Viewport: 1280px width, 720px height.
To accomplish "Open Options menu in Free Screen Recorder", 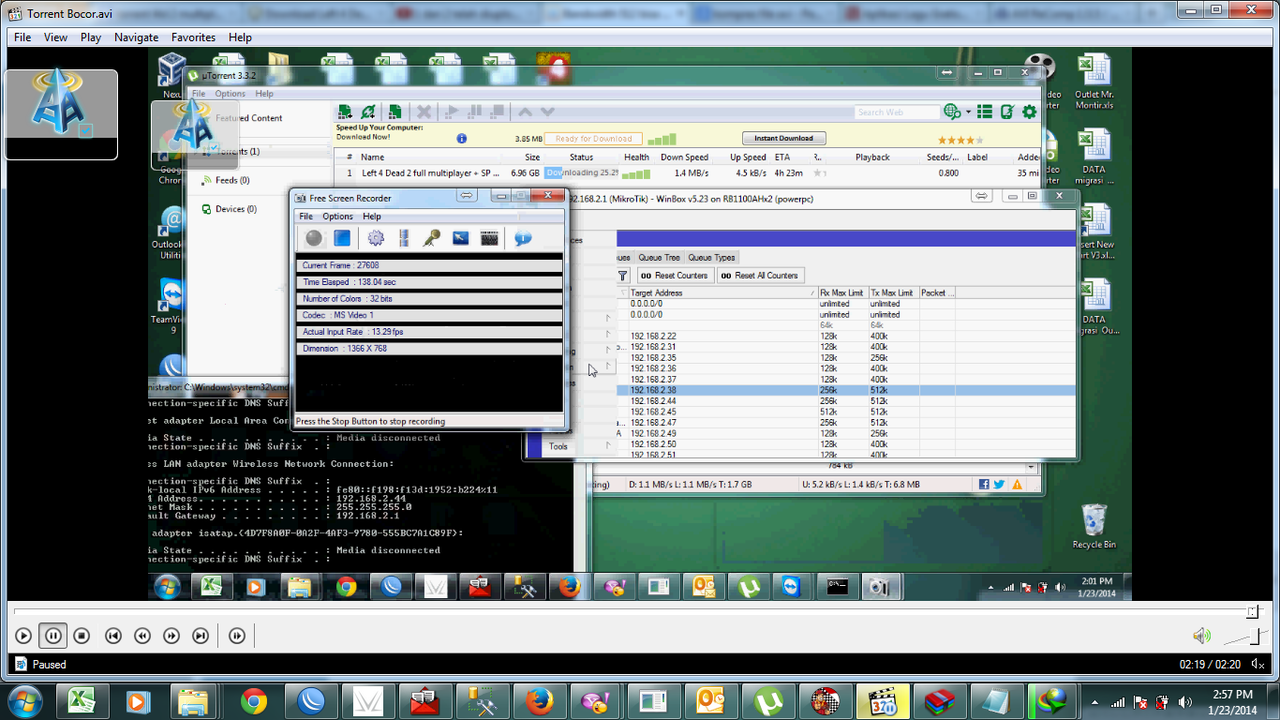I will pos(337,216).
